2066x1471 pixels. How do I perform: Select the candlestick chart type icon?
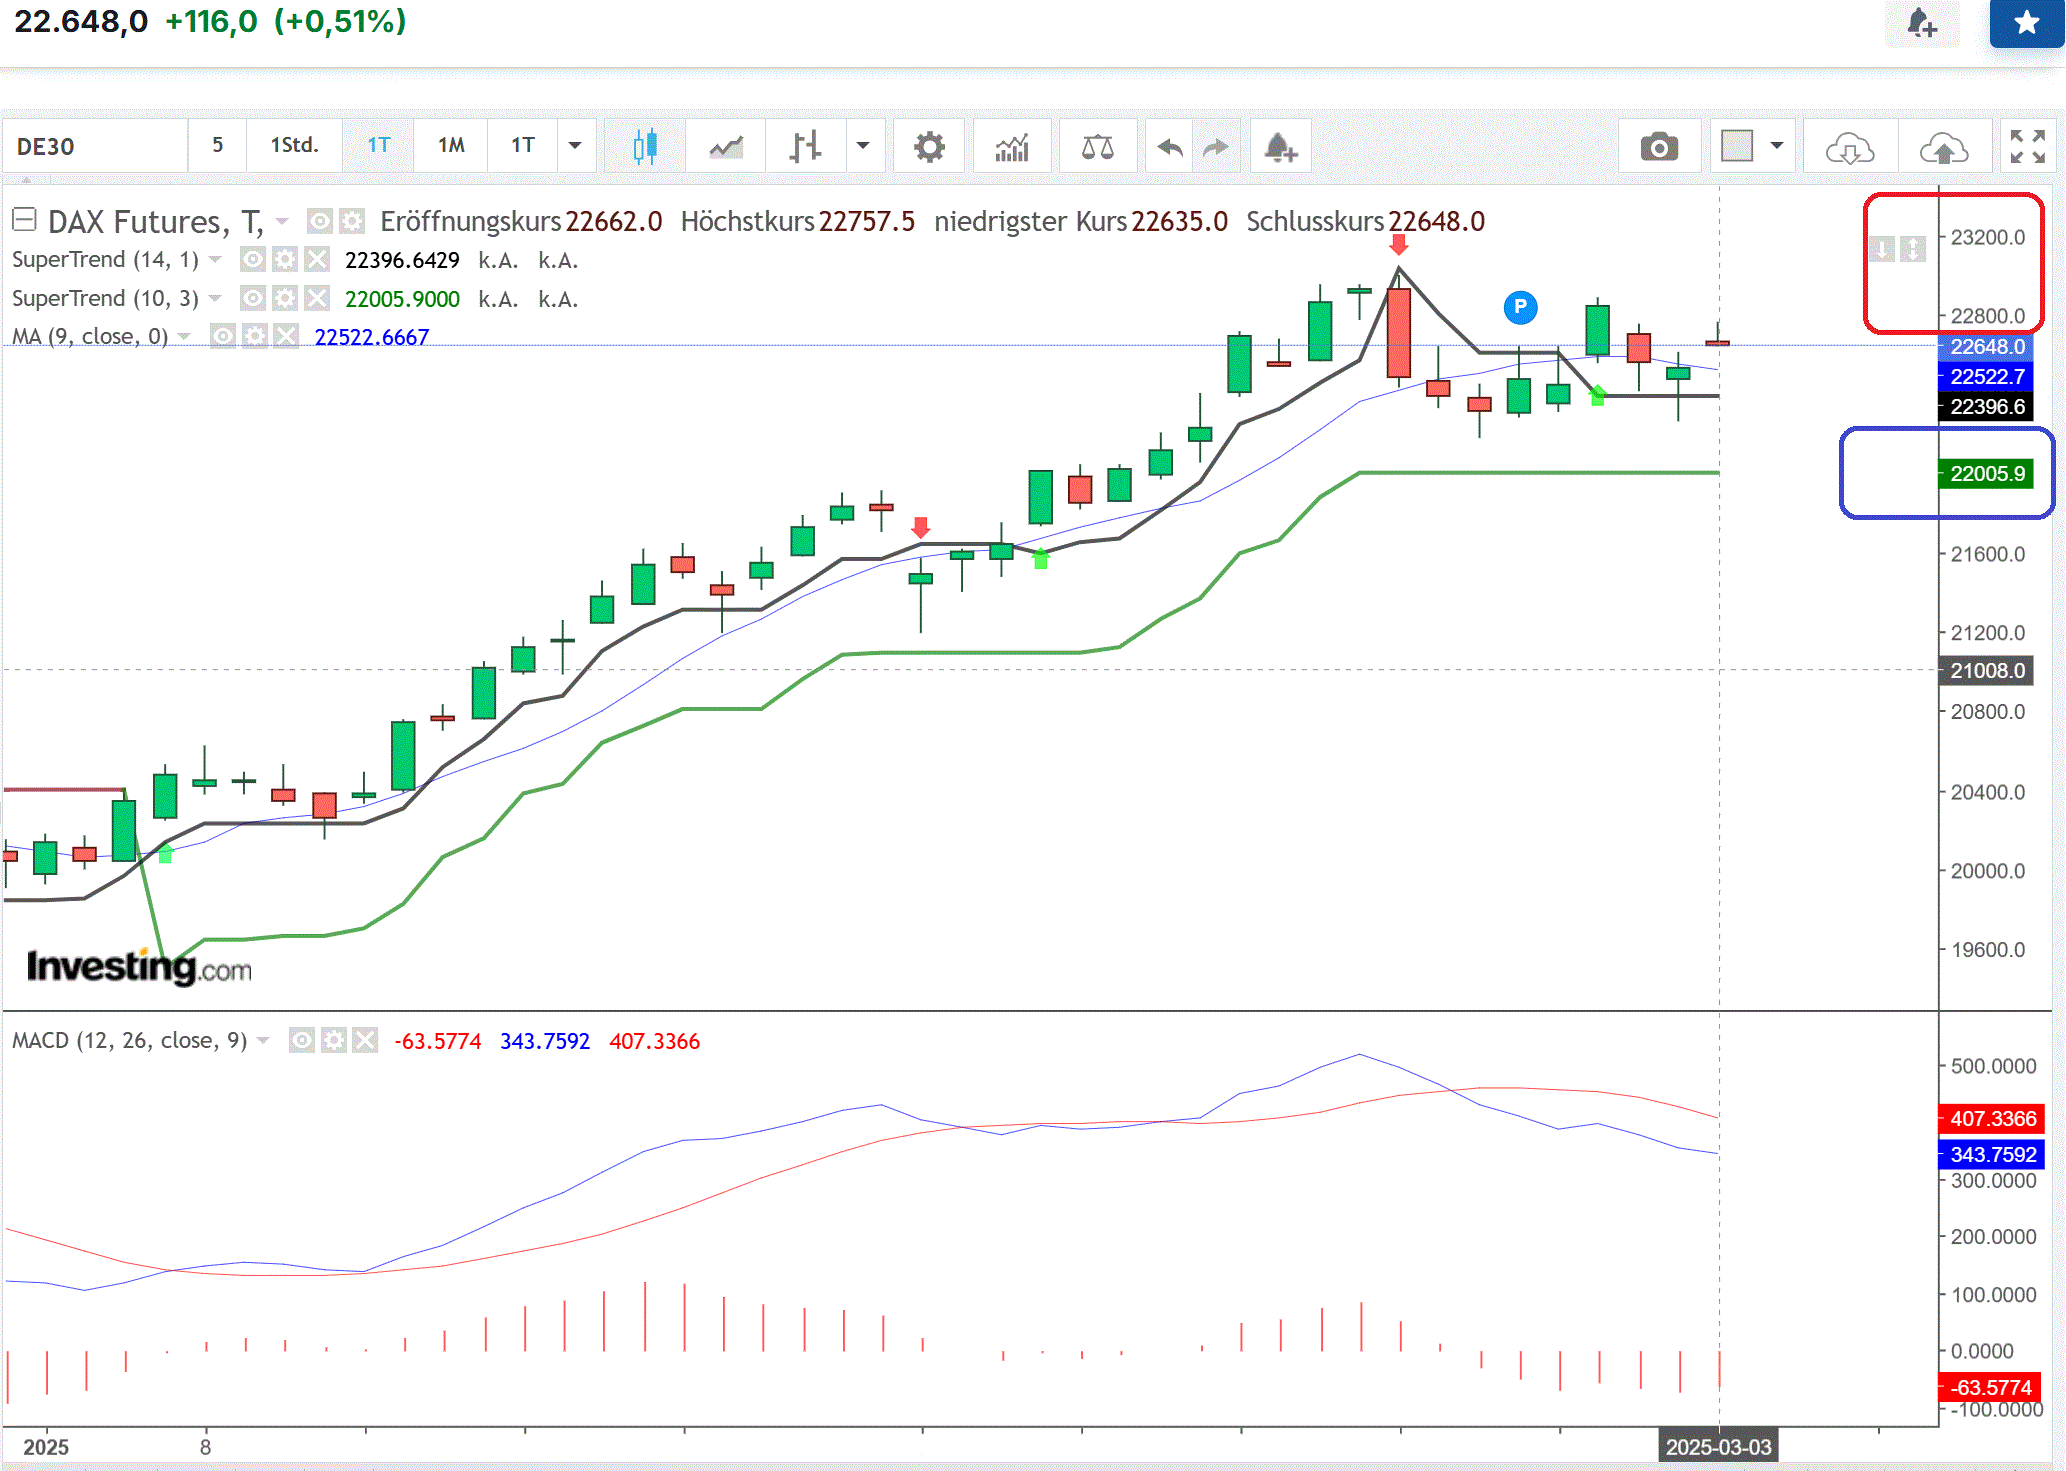point(645,146)
